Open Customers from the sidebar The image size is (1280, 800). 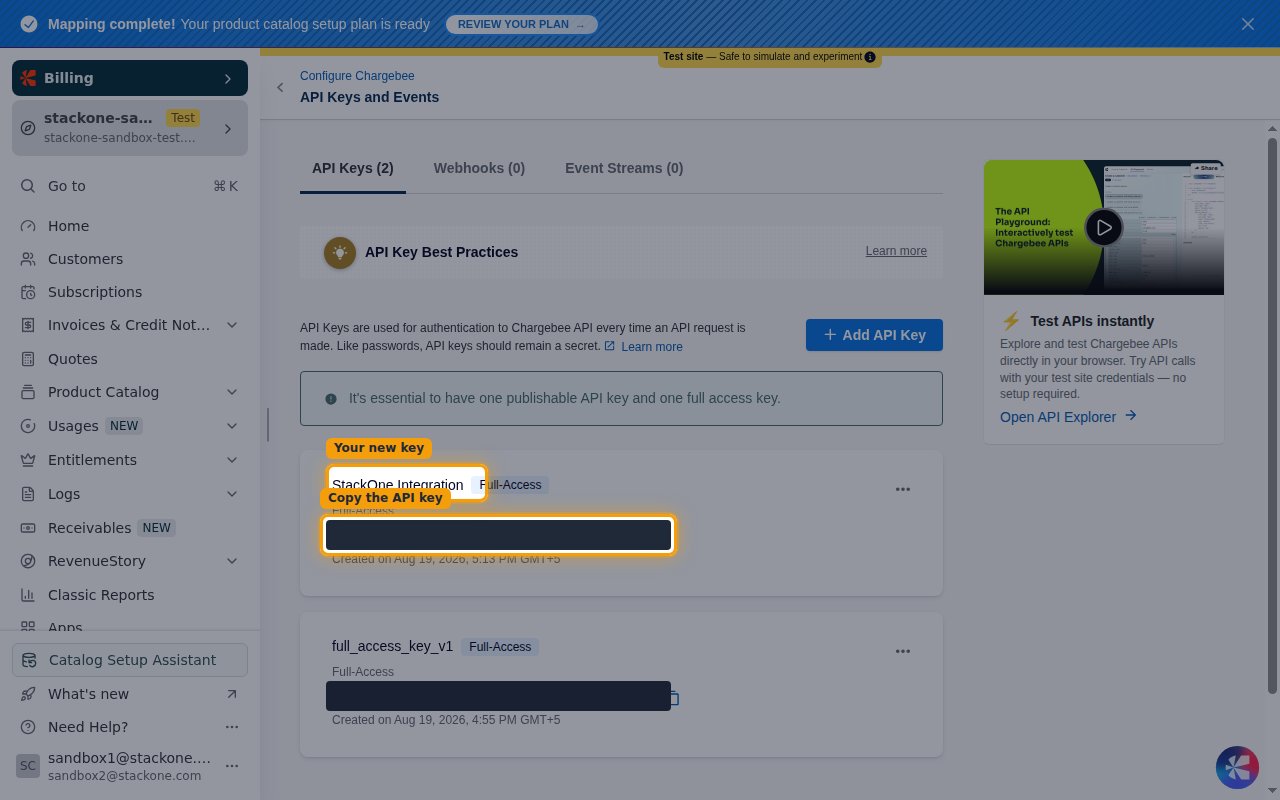[x=85, y=259]
